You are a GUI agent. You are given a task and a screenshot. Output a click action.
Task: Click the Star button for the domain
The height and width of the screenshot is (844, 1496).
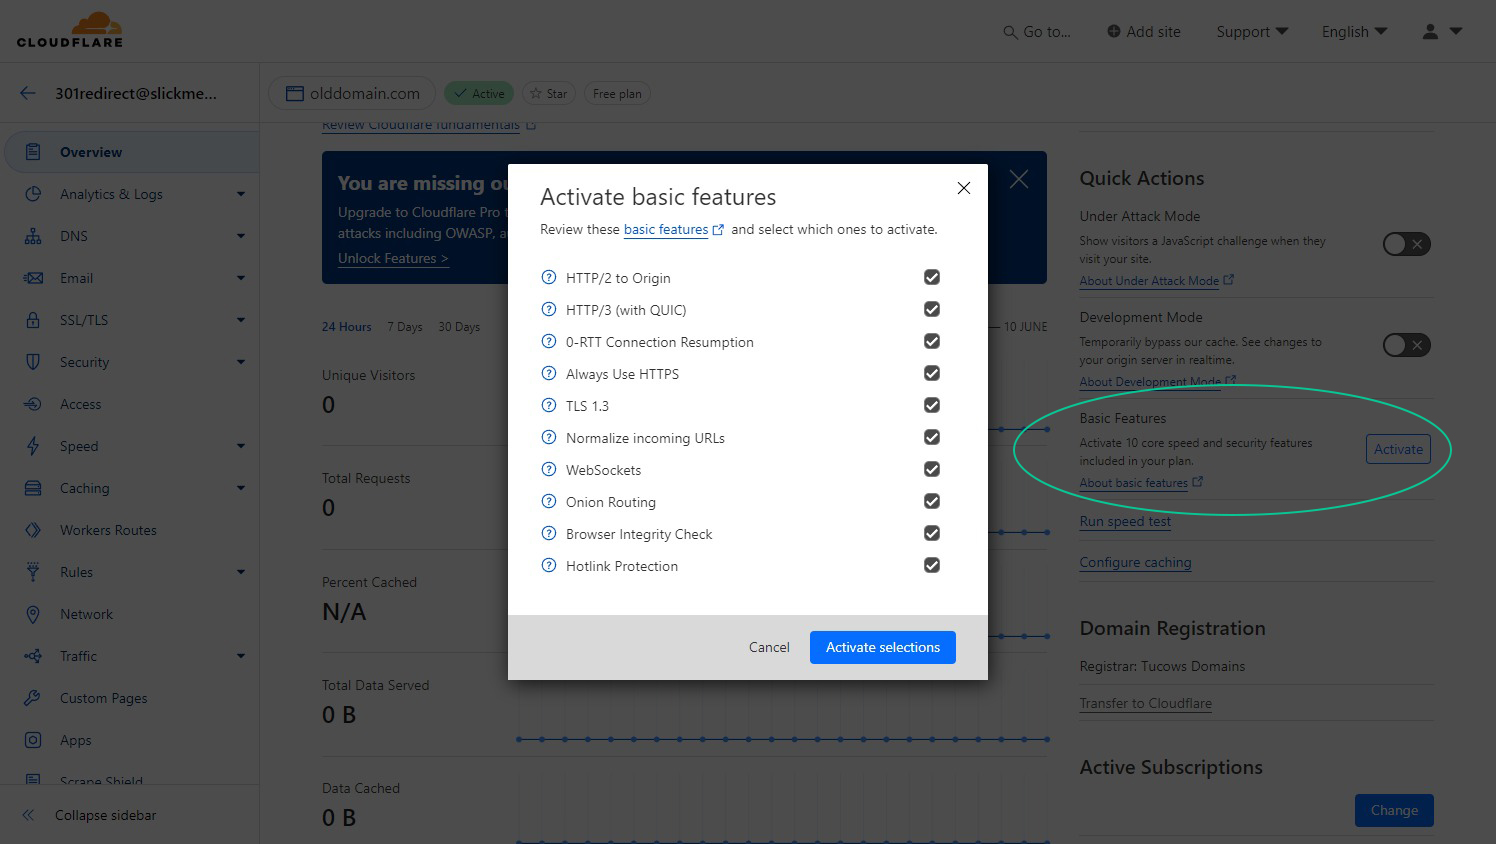pos(548,93)
